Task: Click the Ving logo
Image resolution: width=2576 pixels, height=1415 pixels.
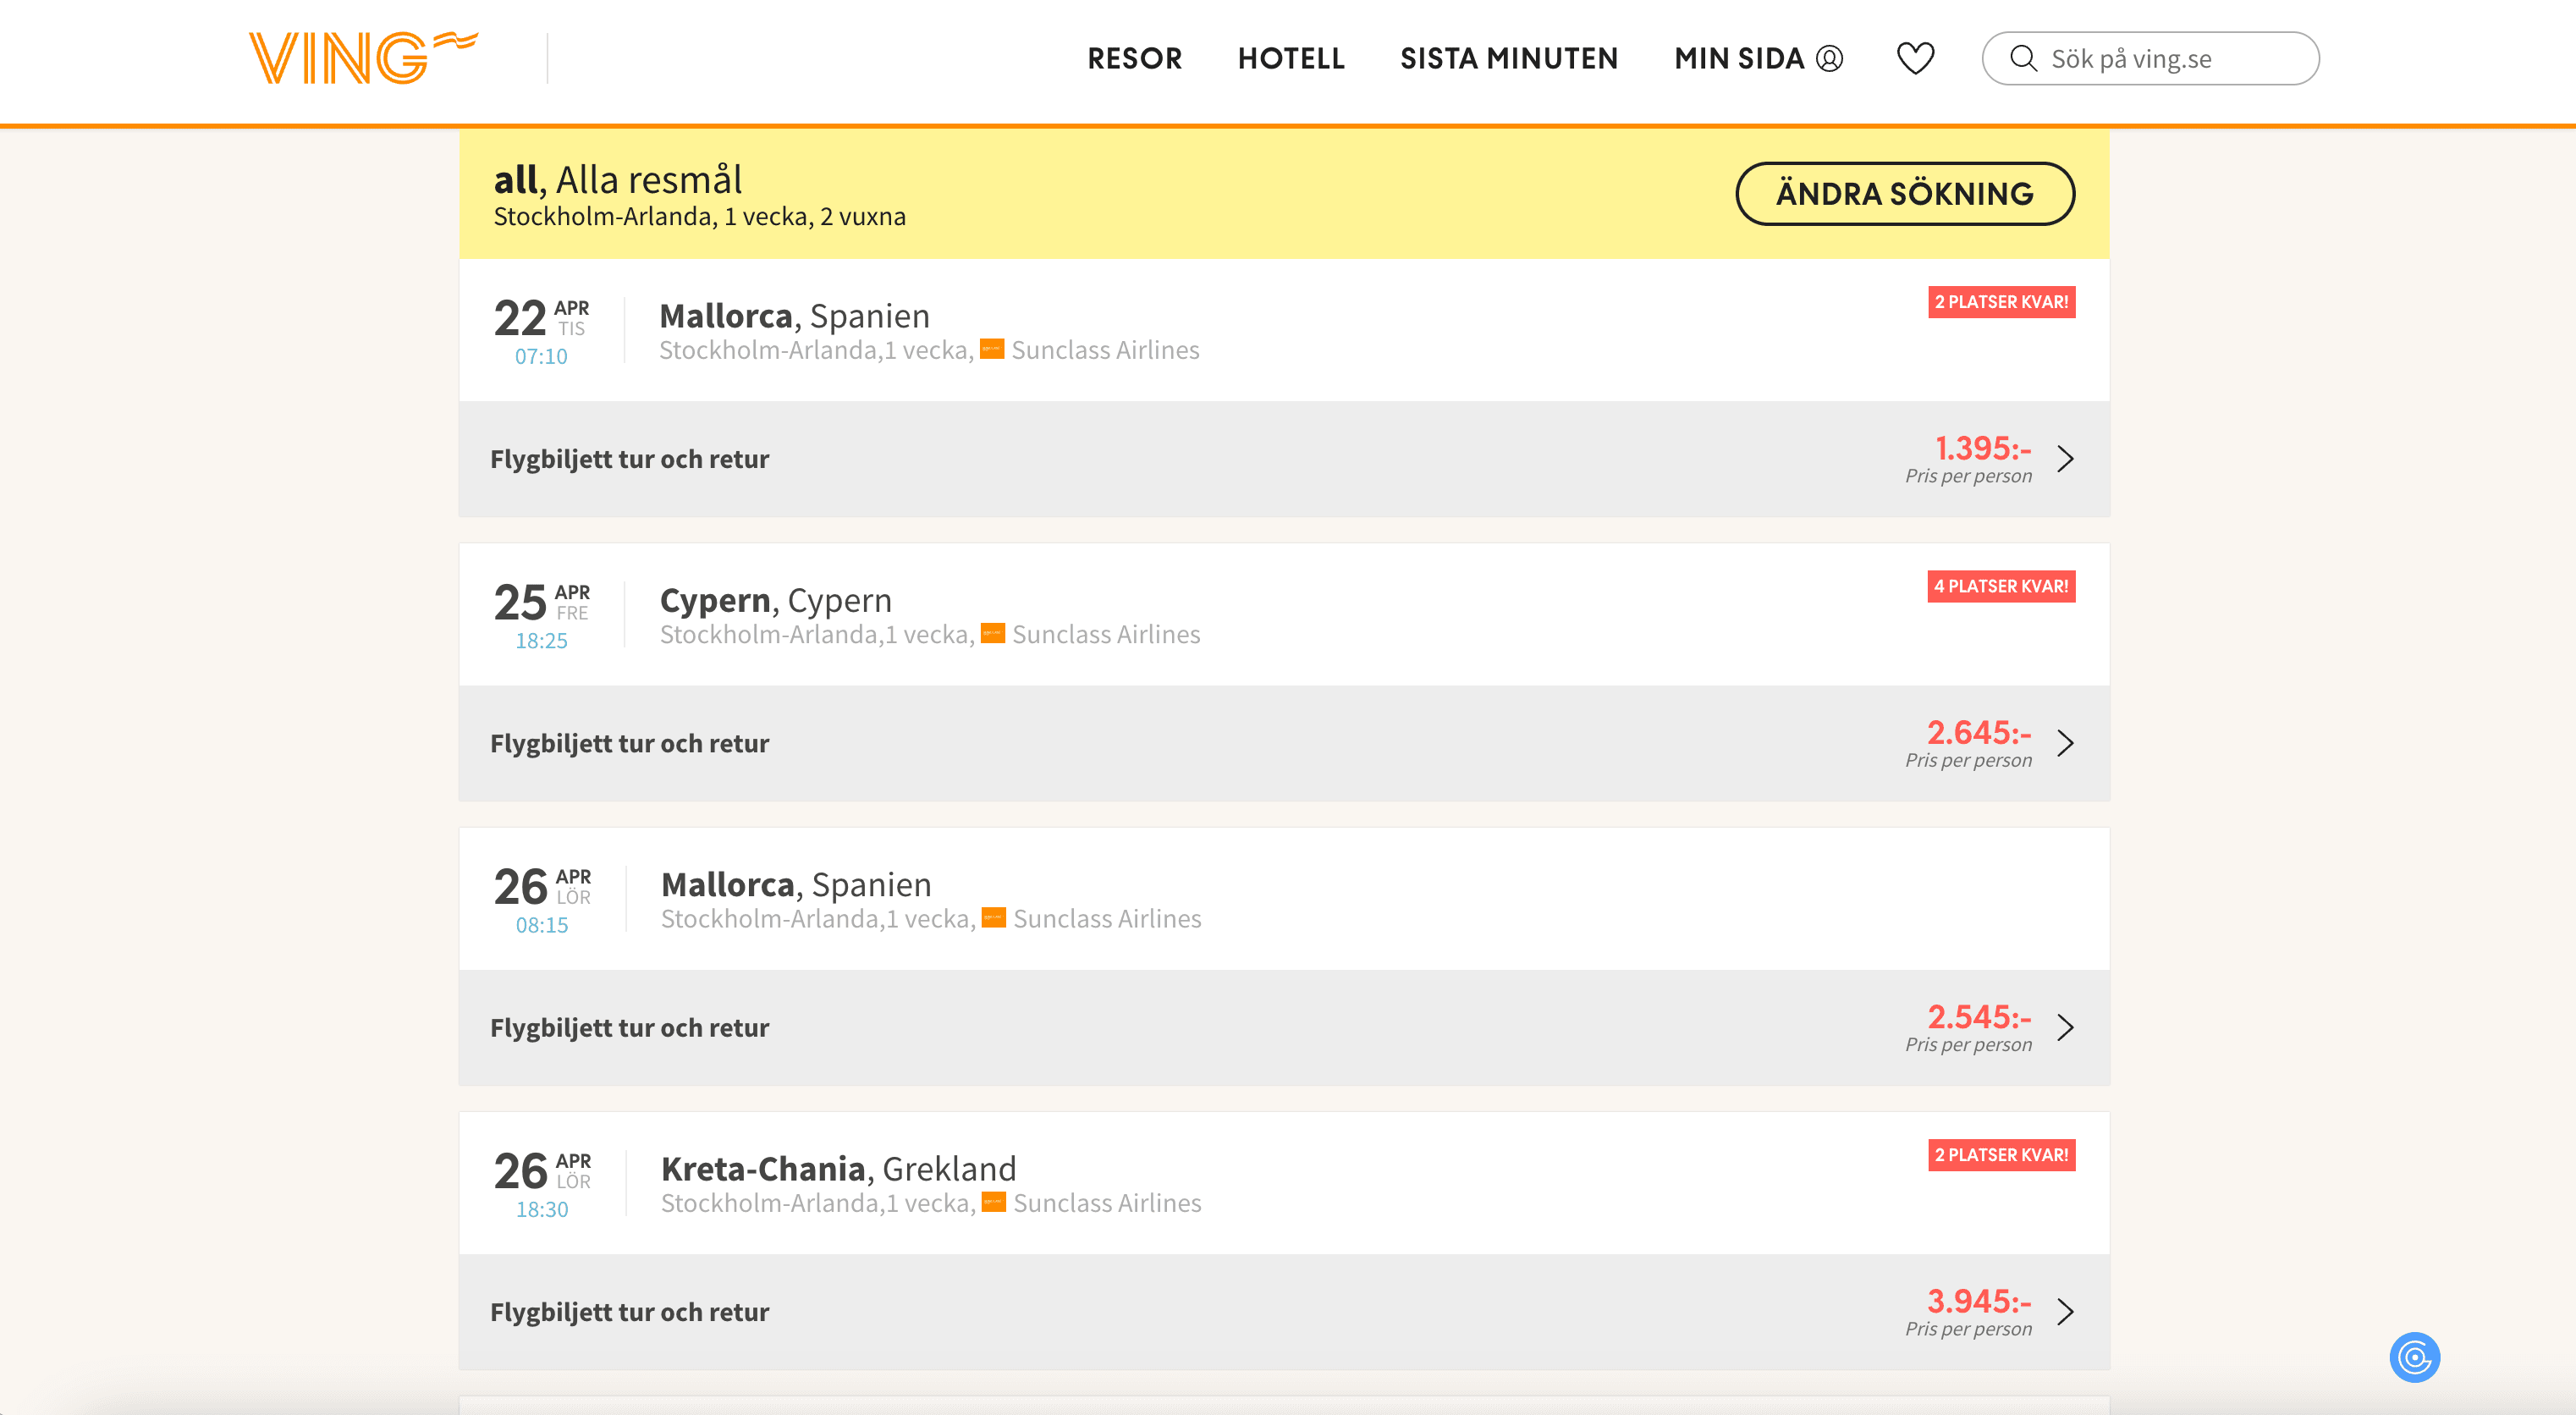Action: coord(362,58)
